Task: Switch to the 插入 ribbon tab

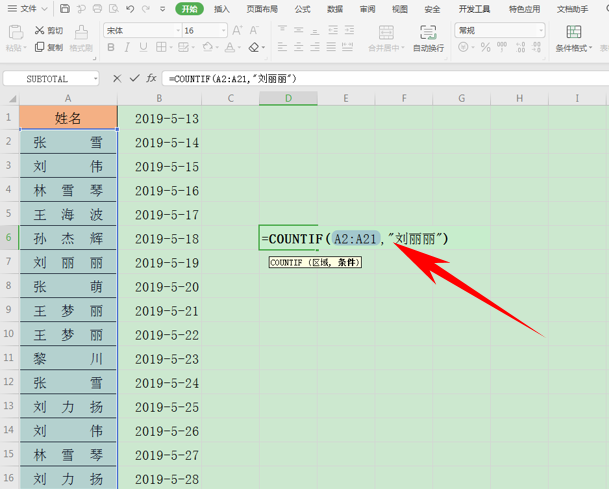Action: tap(221, 9)
